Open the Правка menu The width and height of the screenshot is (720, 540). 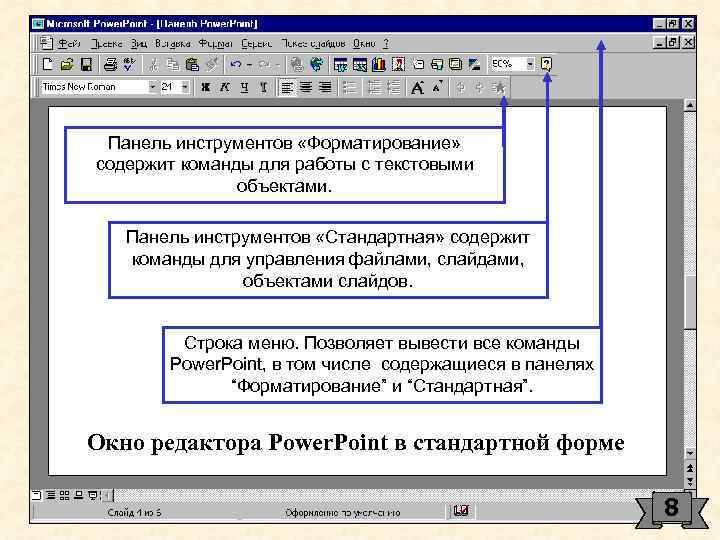point(107,44)
